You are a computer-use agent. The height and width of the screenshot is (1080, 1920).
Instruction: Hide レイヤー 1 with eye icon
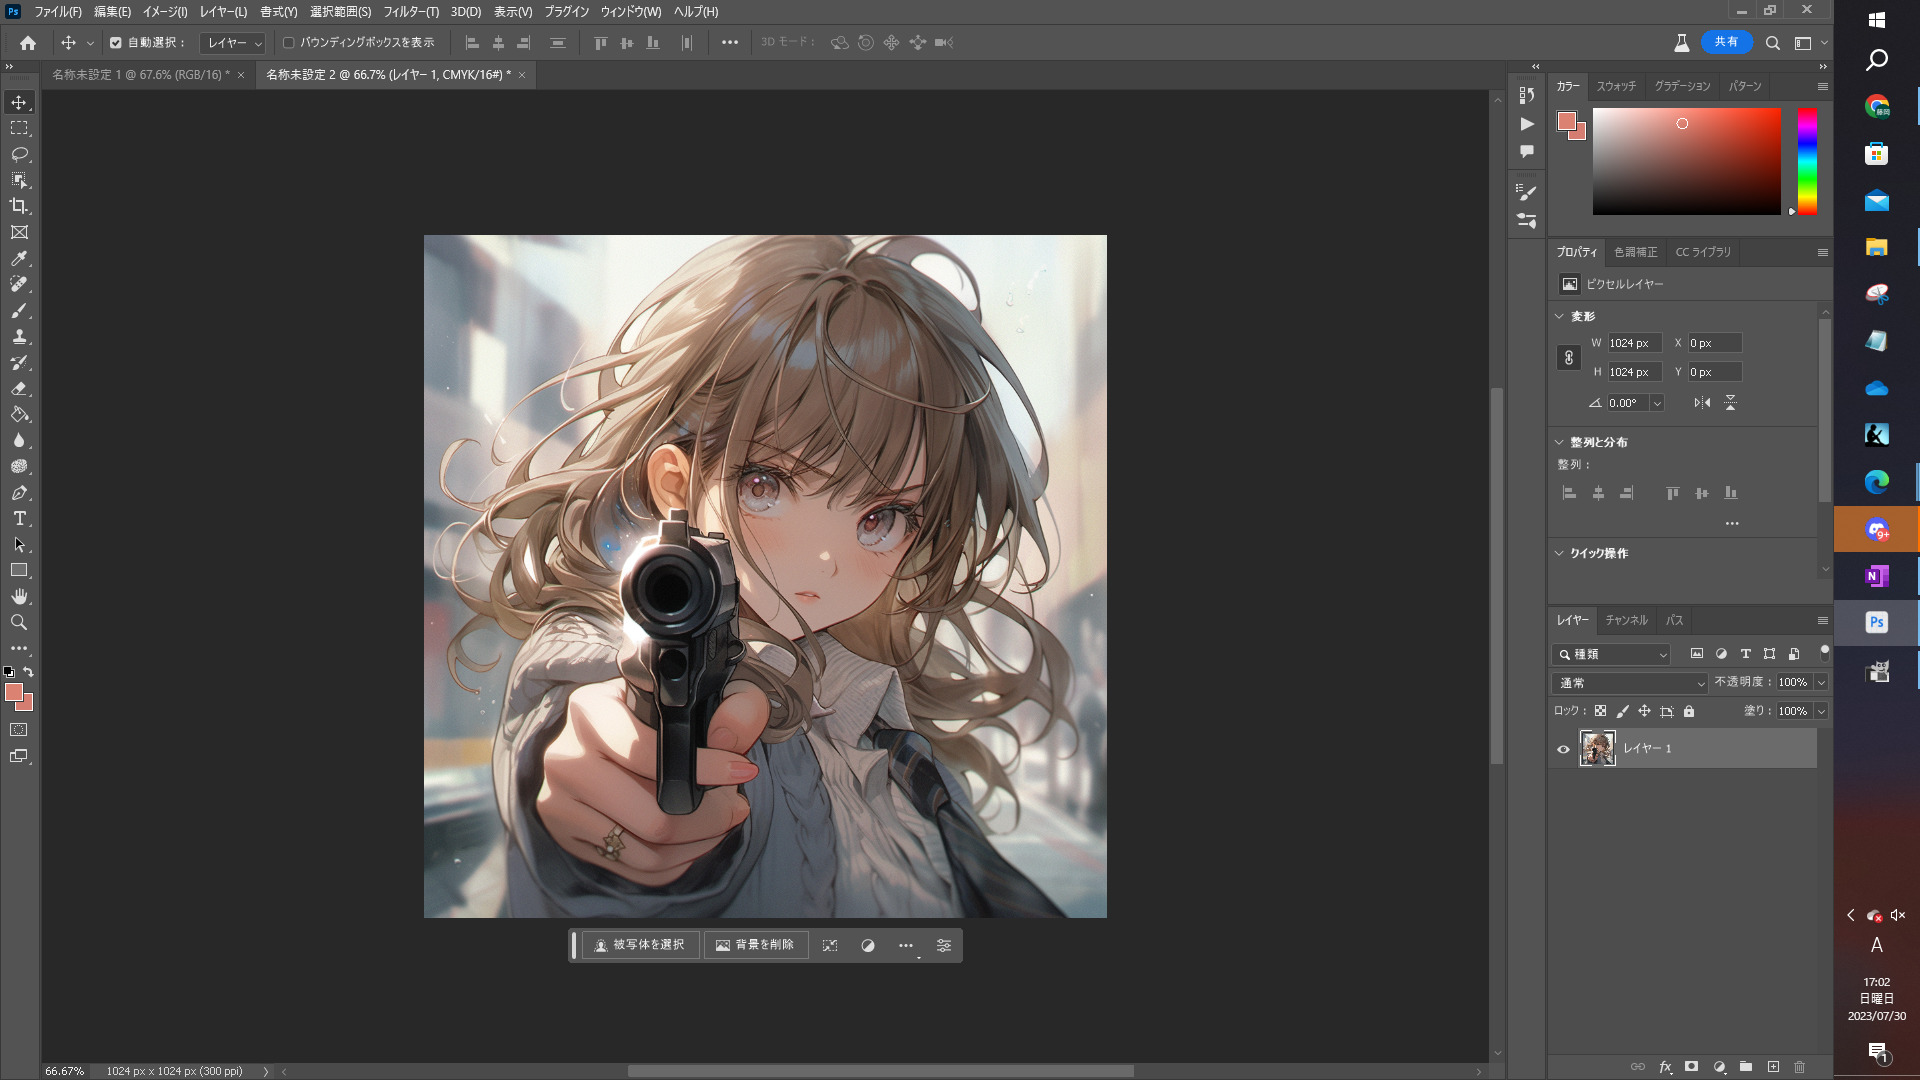click(x=1563, y=749)
